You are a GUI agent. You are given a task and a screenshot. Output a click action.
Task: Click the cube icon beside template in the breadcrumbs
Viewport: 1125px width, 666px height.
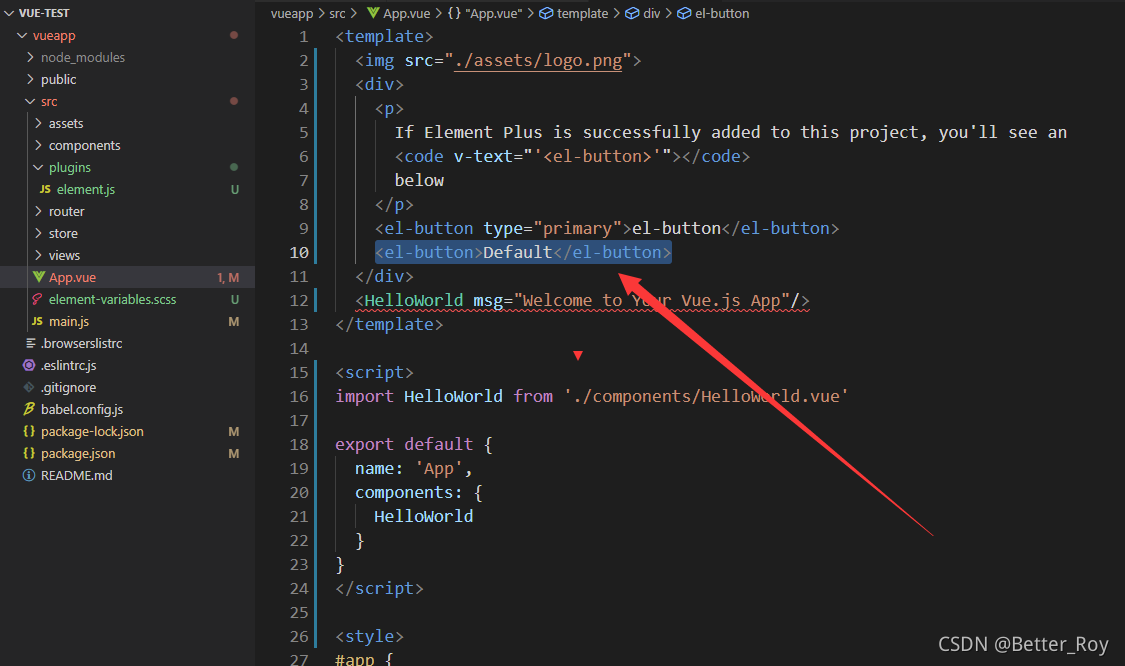[544, 13]
